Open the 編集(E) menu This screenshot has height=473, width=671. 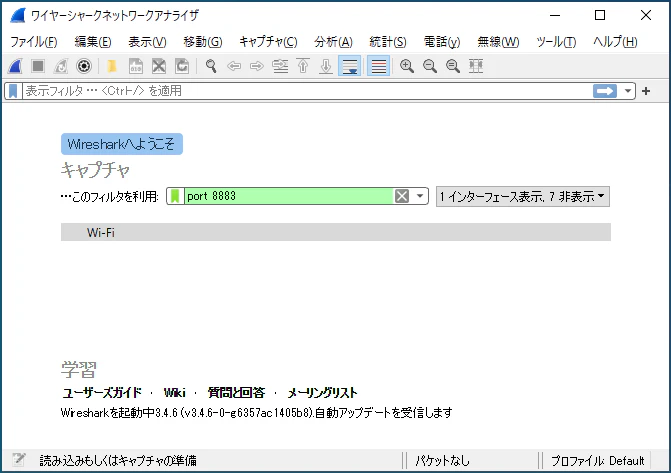click(93, 42)
